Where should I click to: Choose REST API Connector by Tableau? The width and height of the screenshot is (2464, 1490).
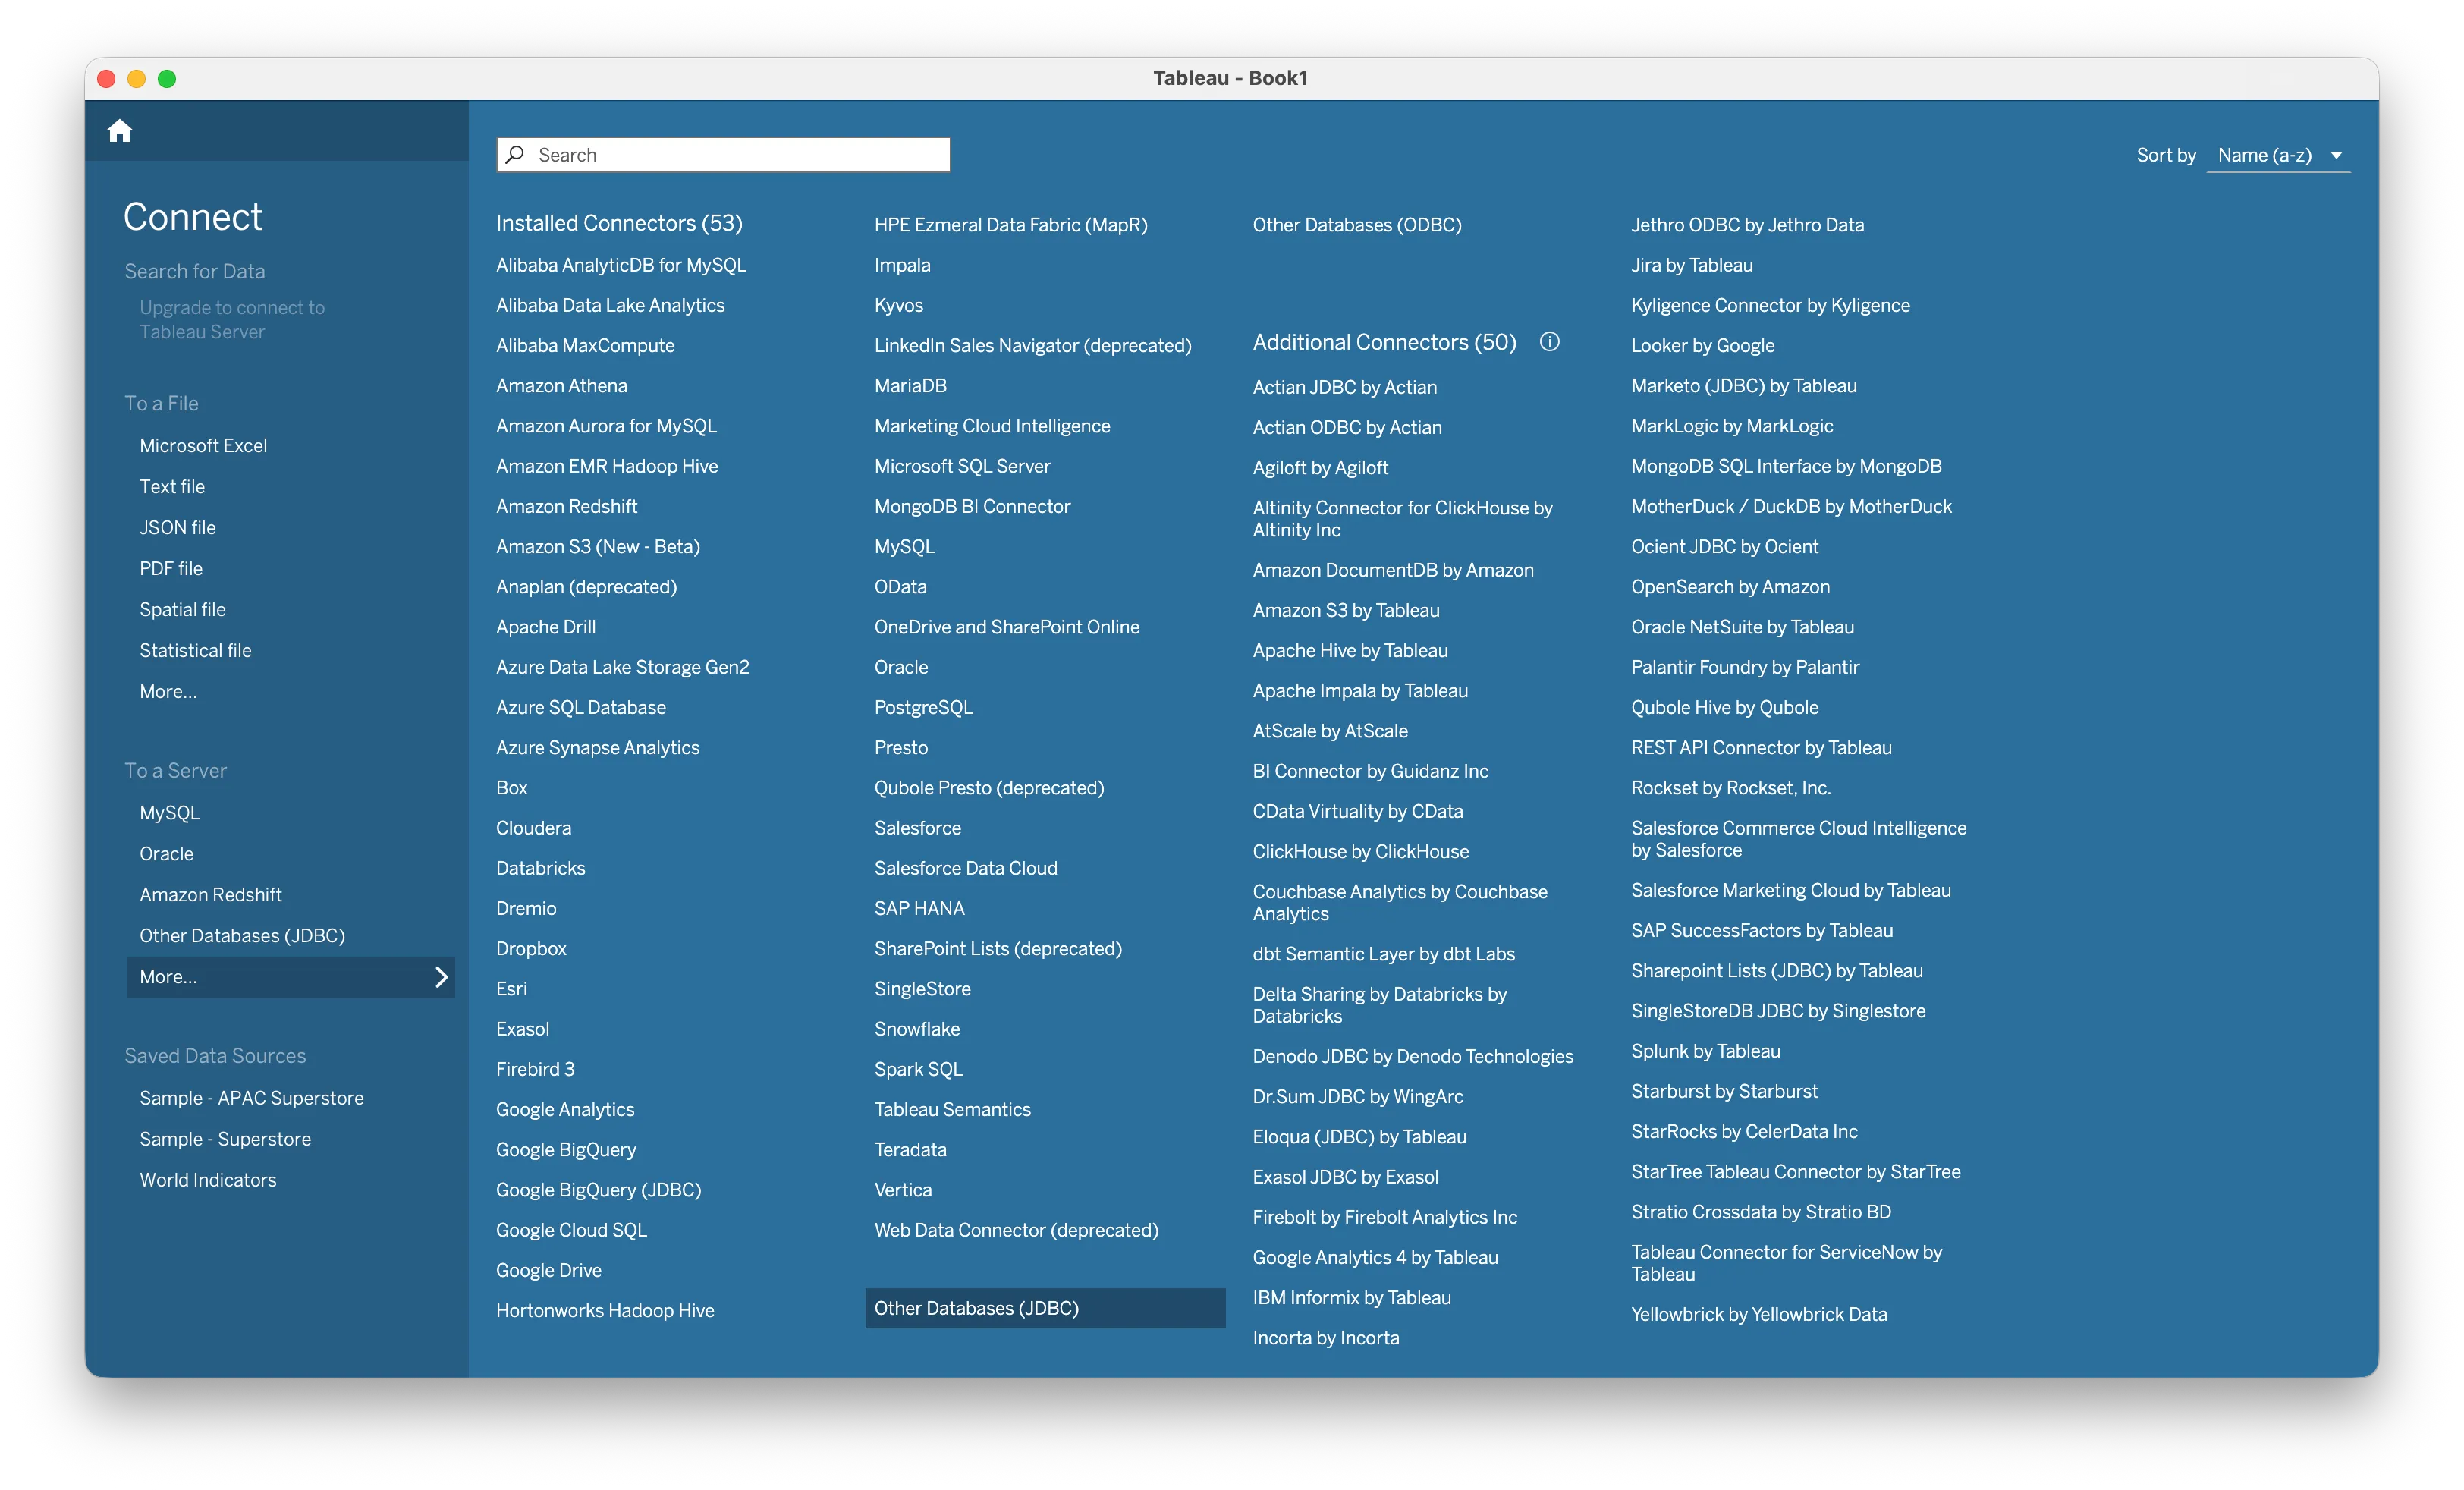1761,747
